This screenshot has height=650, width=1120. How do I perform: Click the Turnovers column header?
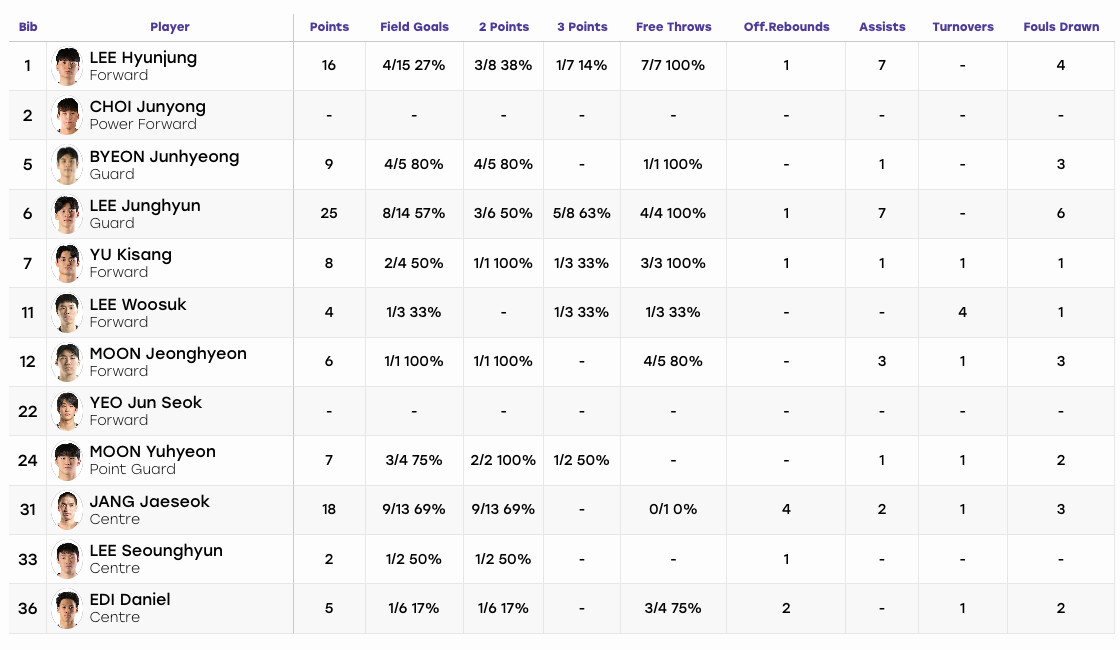(963, 26)
